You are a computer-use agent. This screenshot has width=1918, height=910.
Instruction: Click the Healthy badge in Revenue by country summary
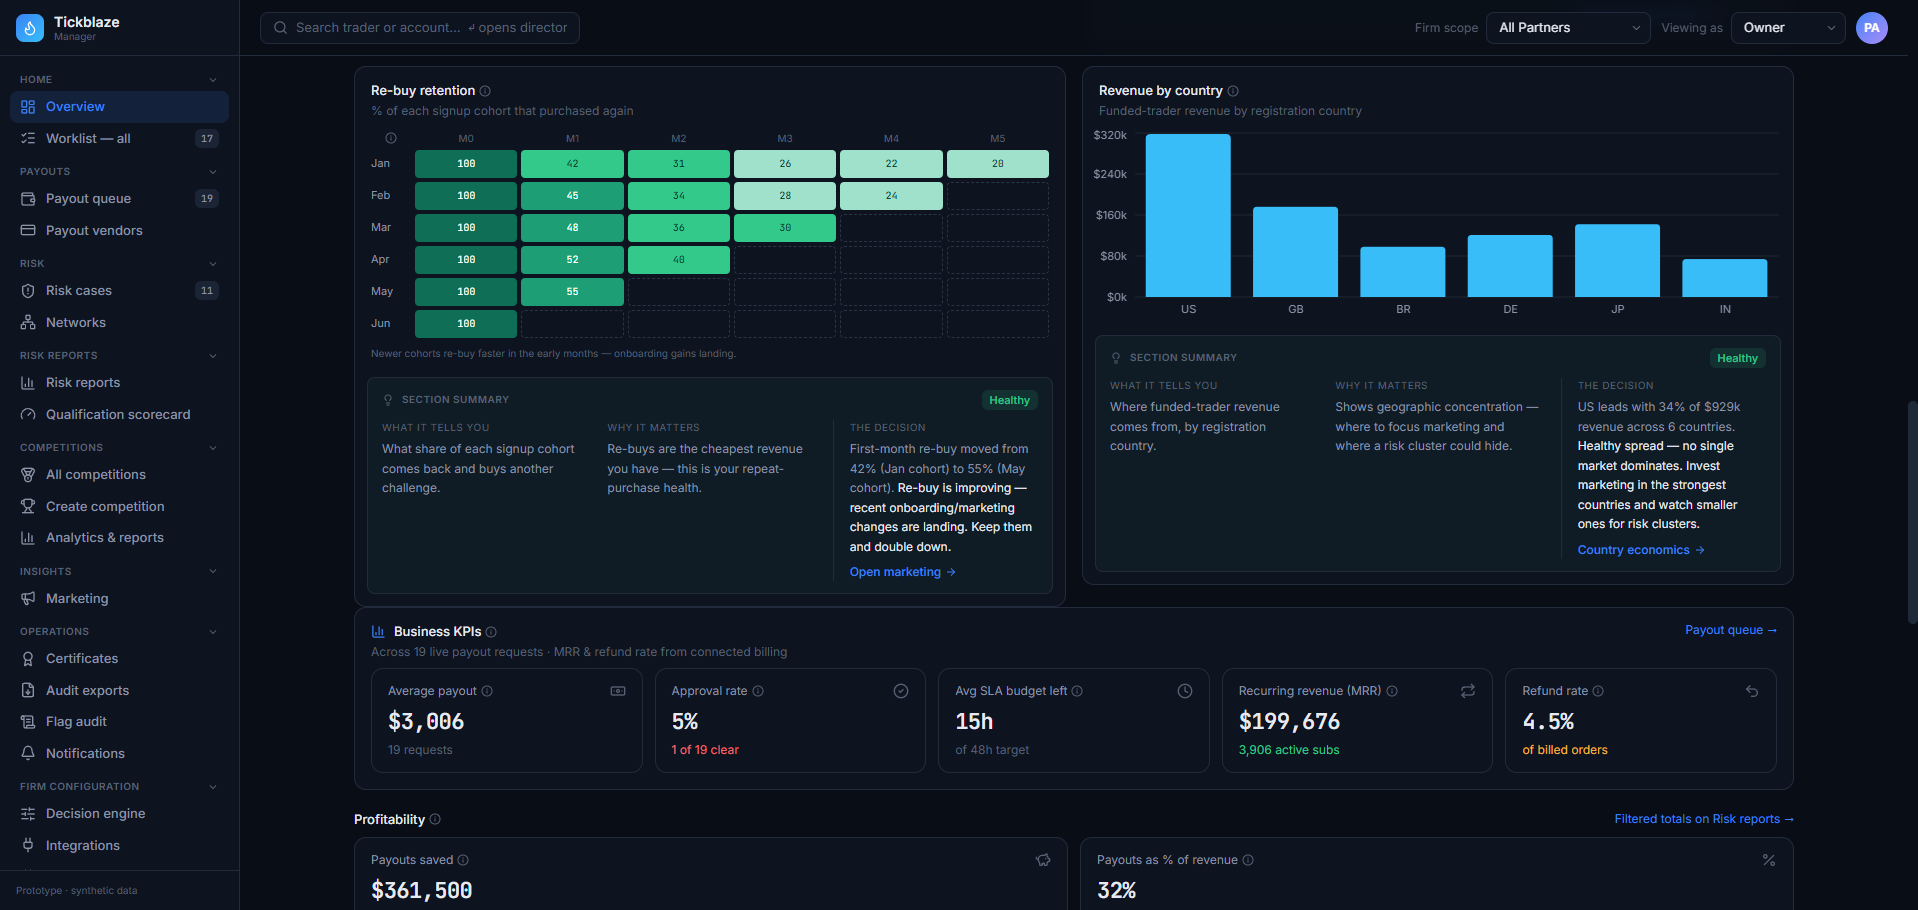1737,358
